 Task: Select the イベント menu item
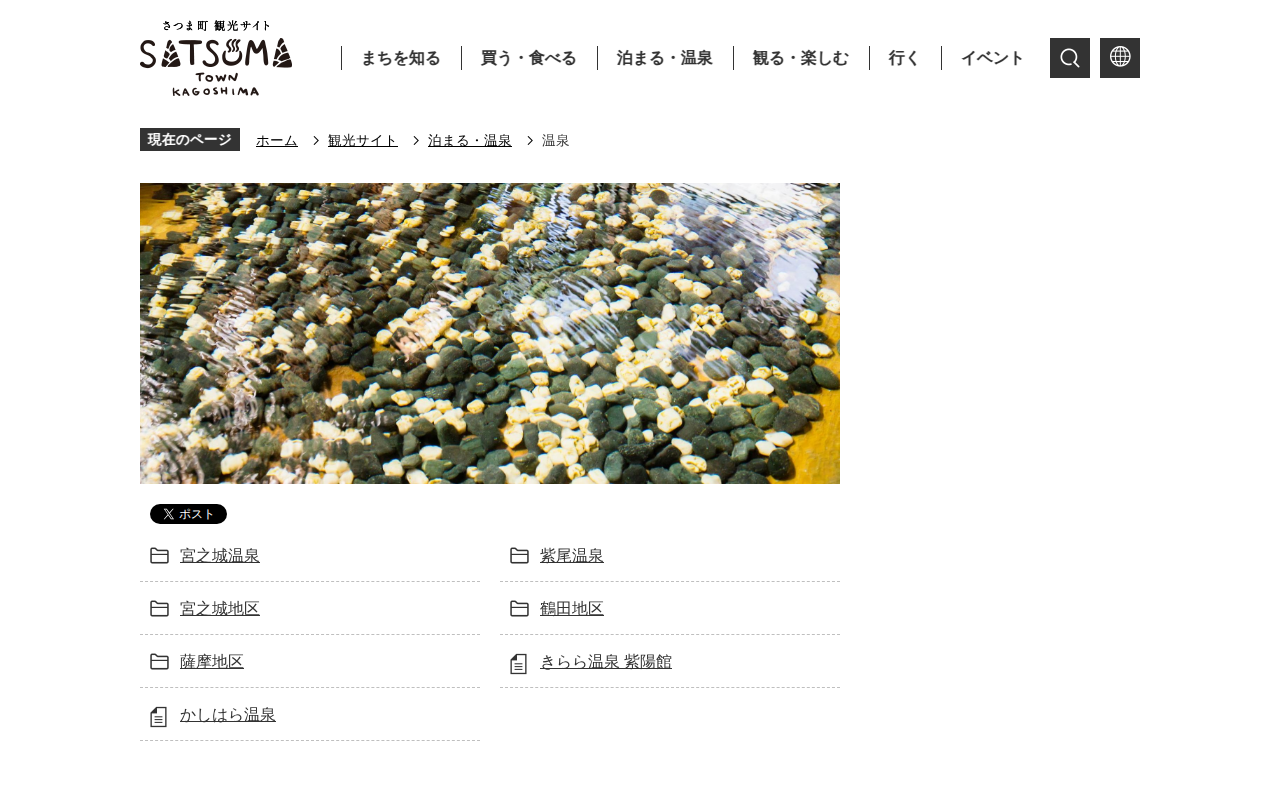click(x=993, y=58)
